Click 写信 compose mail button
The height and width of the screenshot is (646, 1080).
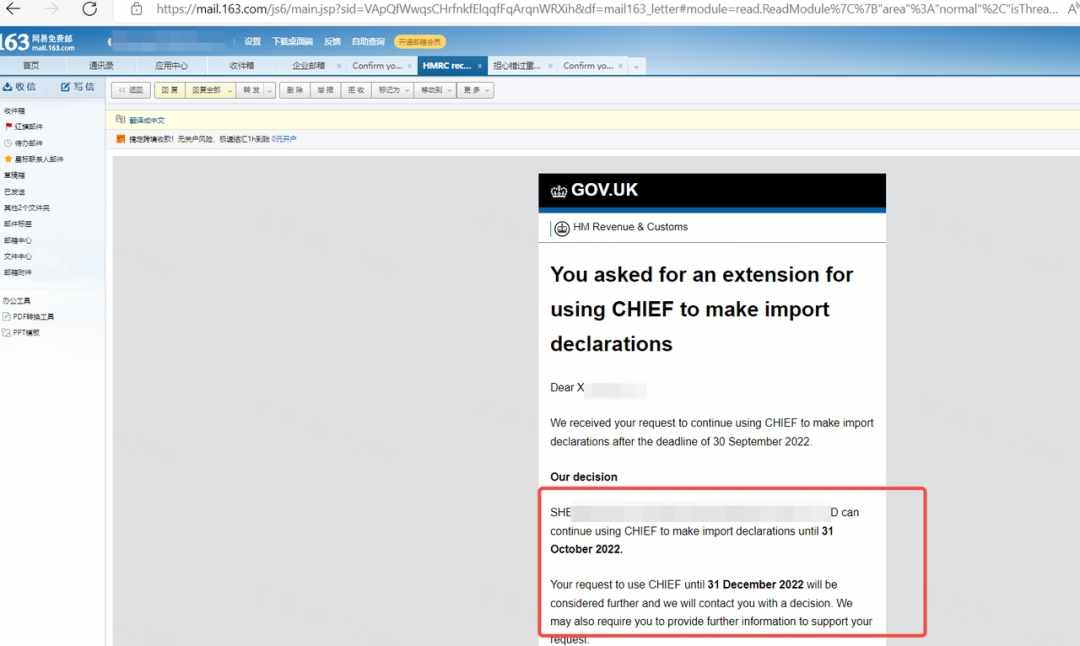[x=77, y=87]
